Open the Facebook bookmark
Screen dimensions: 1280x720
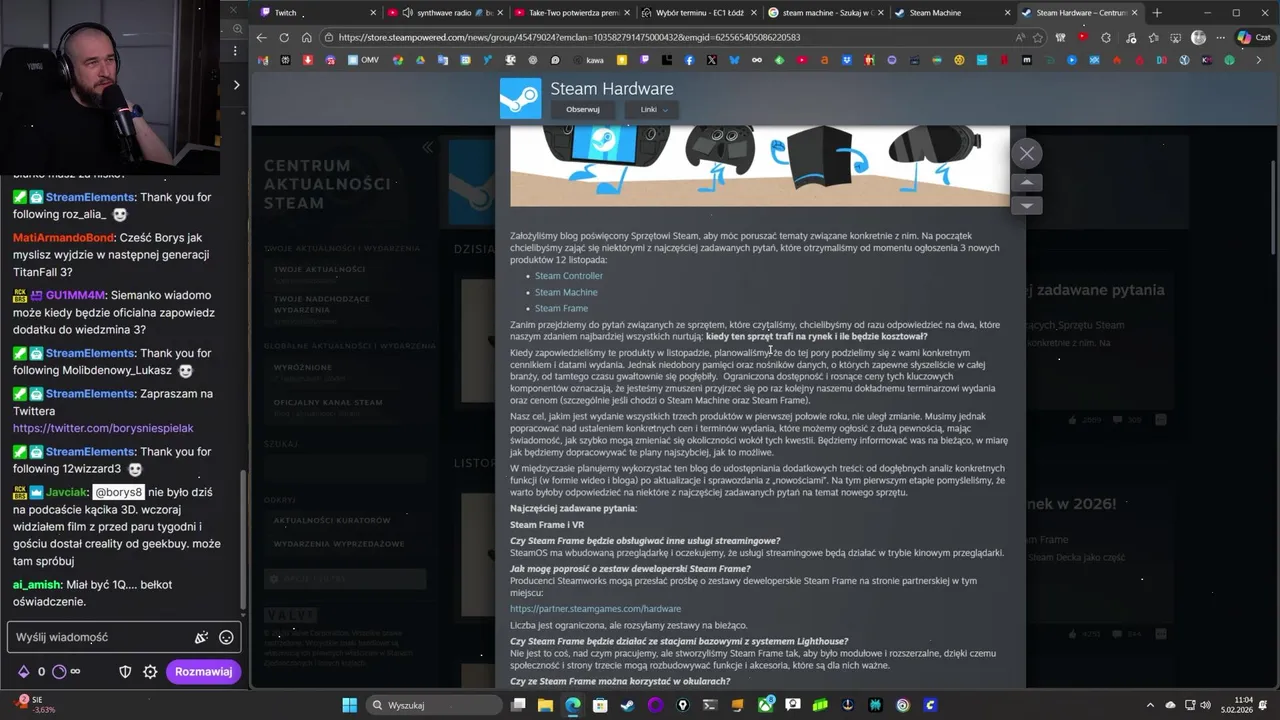(689, 60)
